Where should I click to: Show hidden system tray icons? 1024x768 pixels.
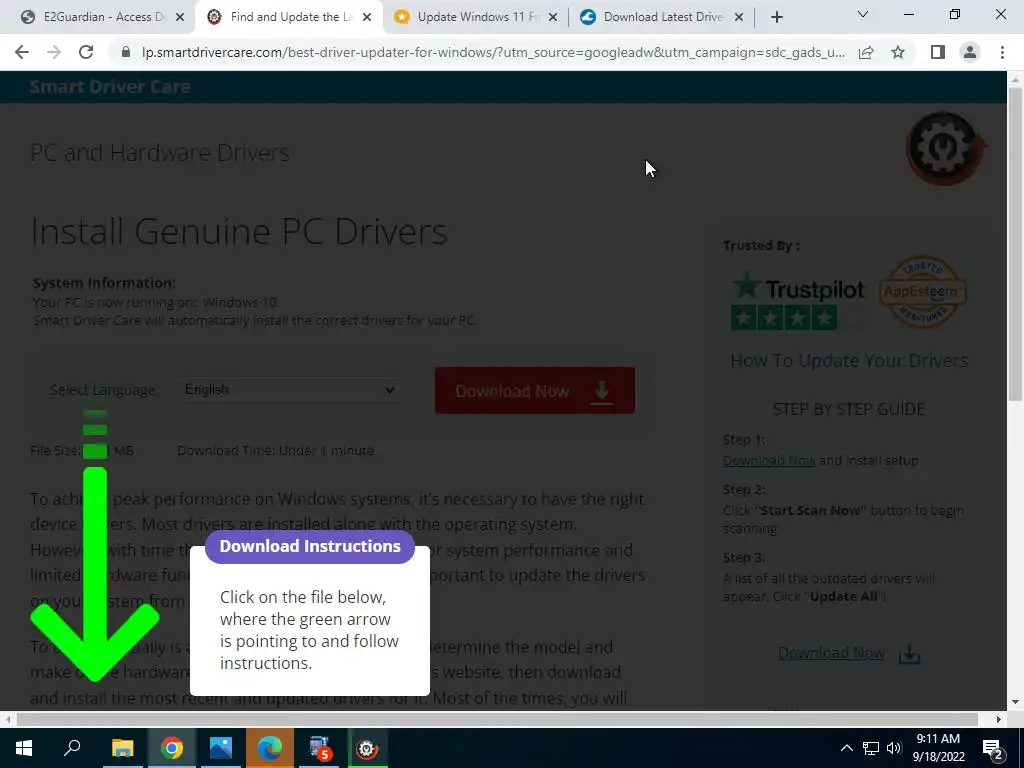[846, 748]
